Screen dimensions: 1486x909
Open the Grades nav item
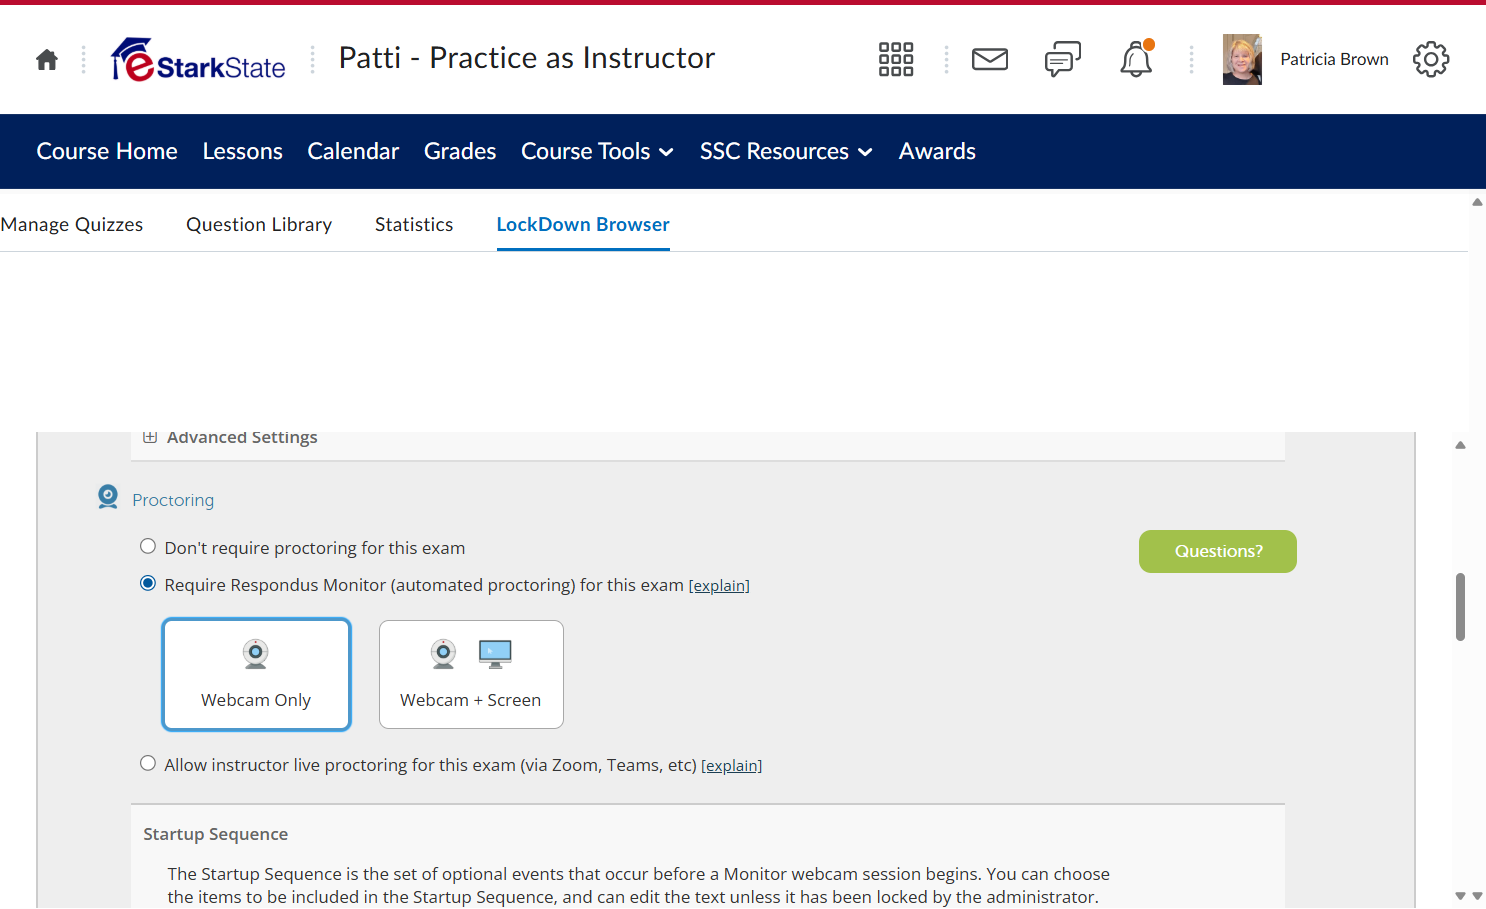tap(460, 151)
